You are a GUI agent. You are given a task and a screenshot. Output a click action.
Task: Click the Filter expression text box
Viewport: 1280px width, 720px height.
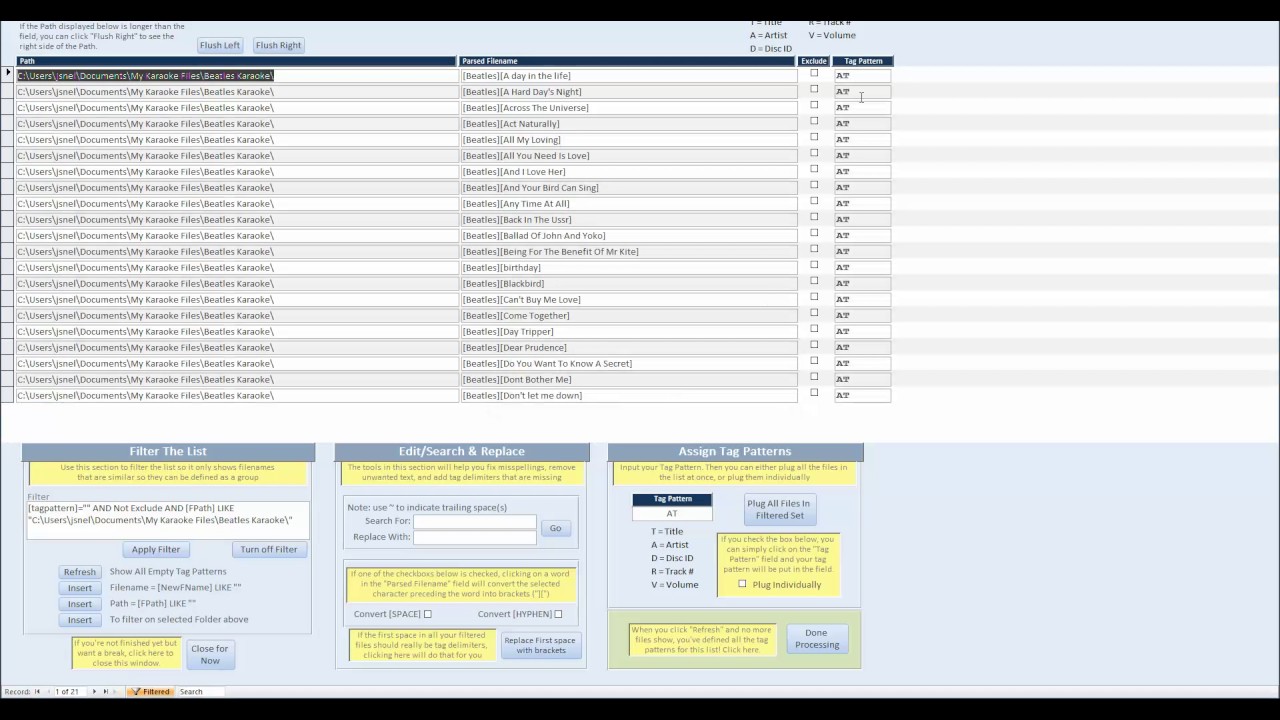167,520
